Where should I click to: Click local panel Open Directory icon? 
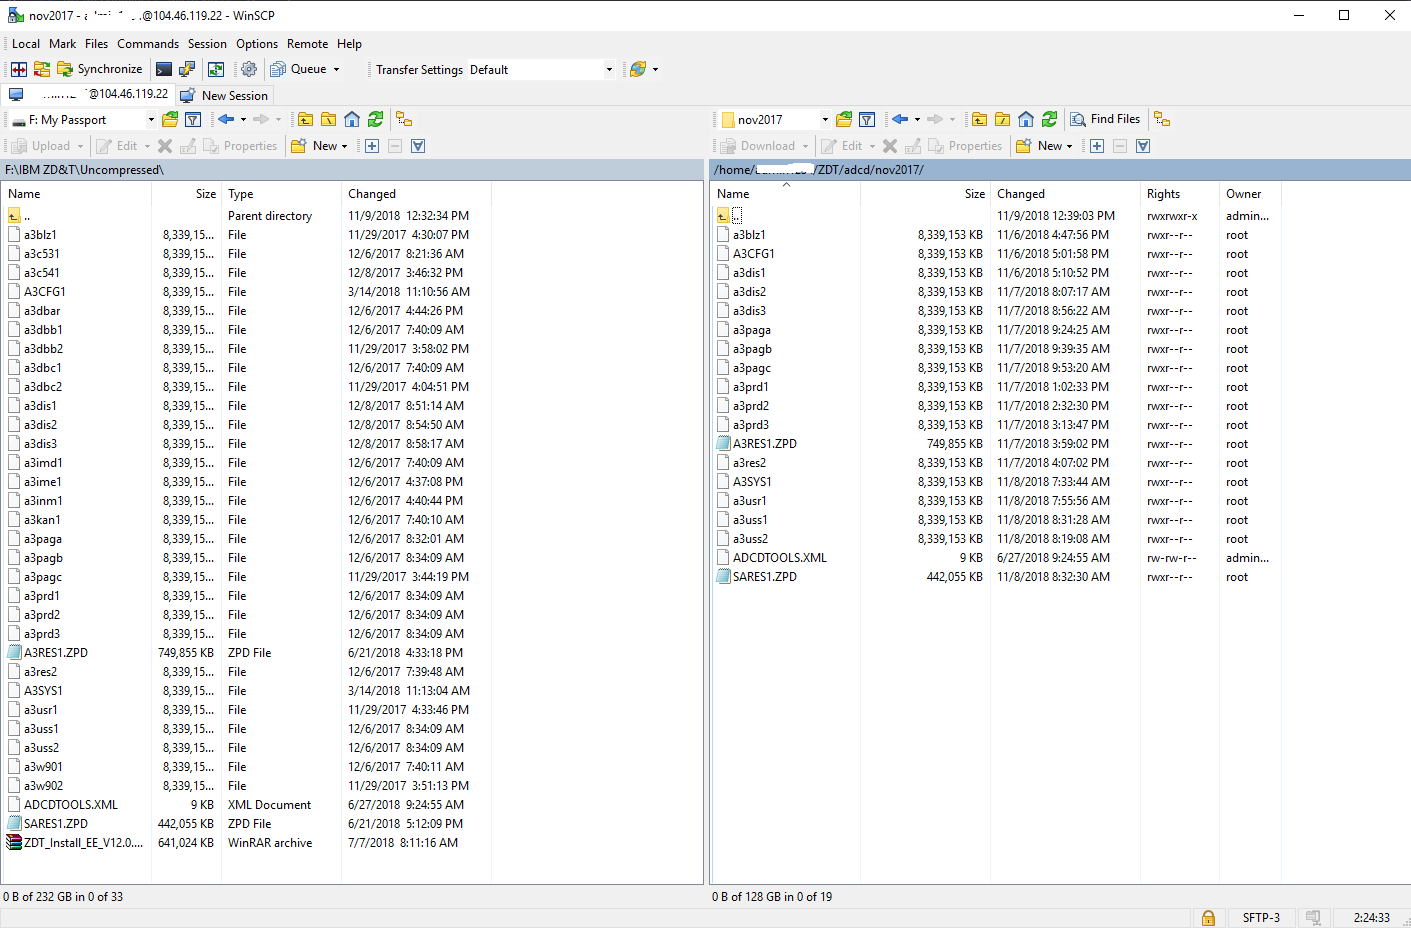[x=170, y=119]
